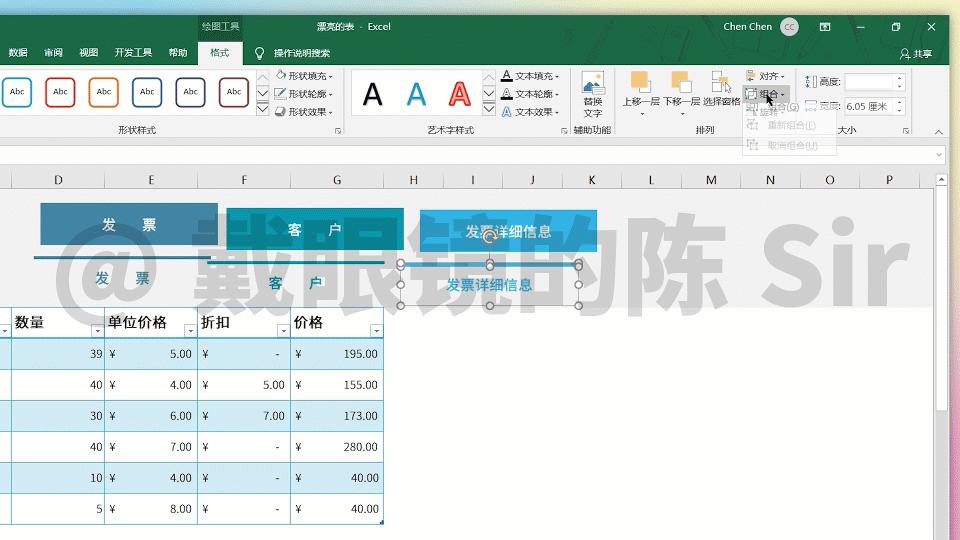Image resolution: width=960 pixels, height=540 pixels.
Task: Click the teal 客户 button shape
Action: coord(315,230)
